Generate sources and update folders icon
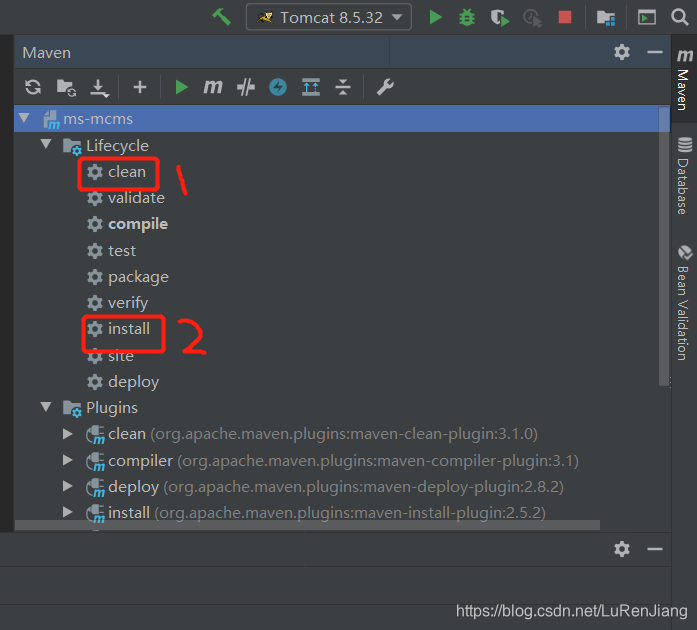Viewport: 697px width, 630px height. click(x=66, y=88)
